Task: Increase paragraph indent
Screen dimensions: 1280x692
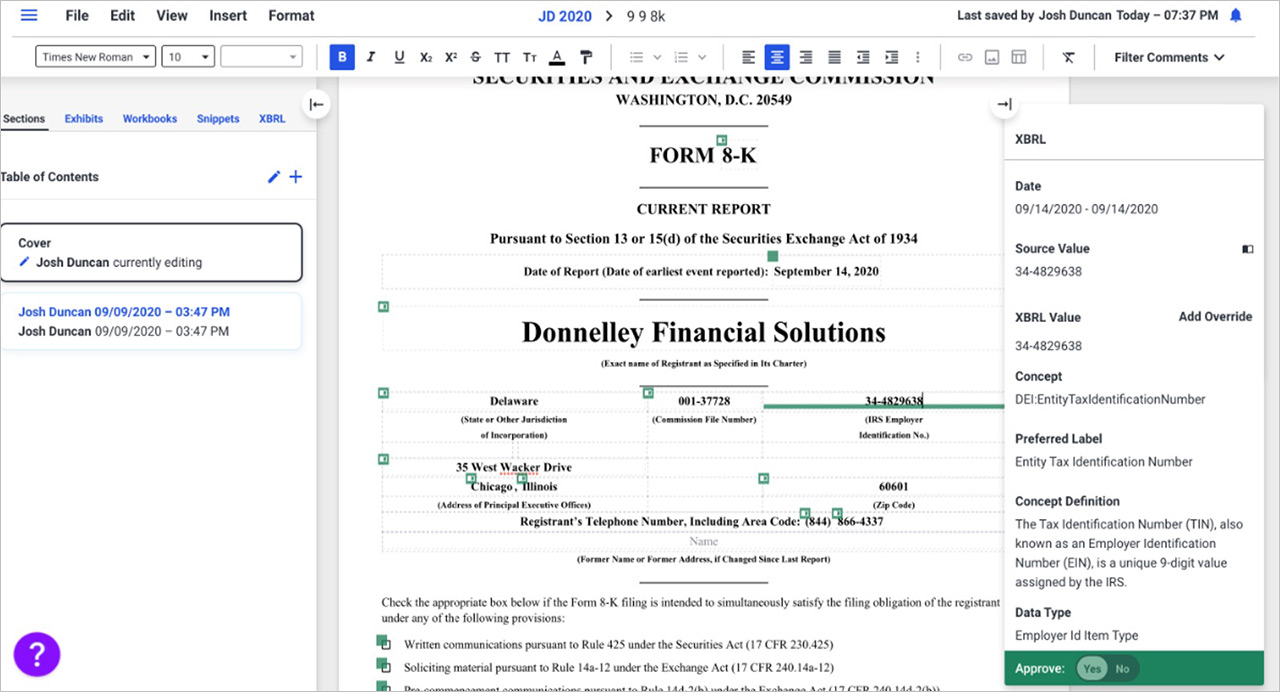Action: (x=892, y=57)
